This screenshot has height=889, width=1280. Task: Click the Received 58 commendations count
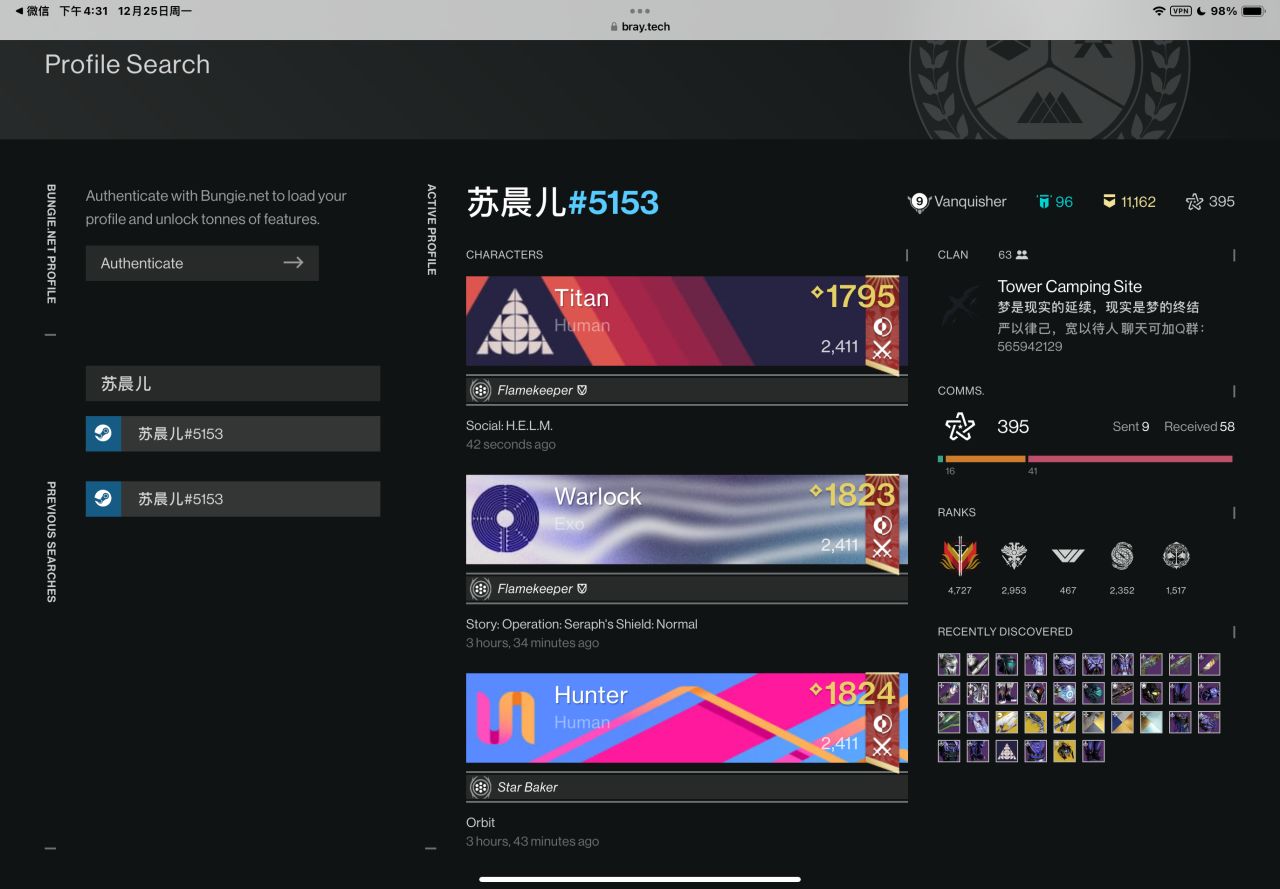coord(1199,427)
